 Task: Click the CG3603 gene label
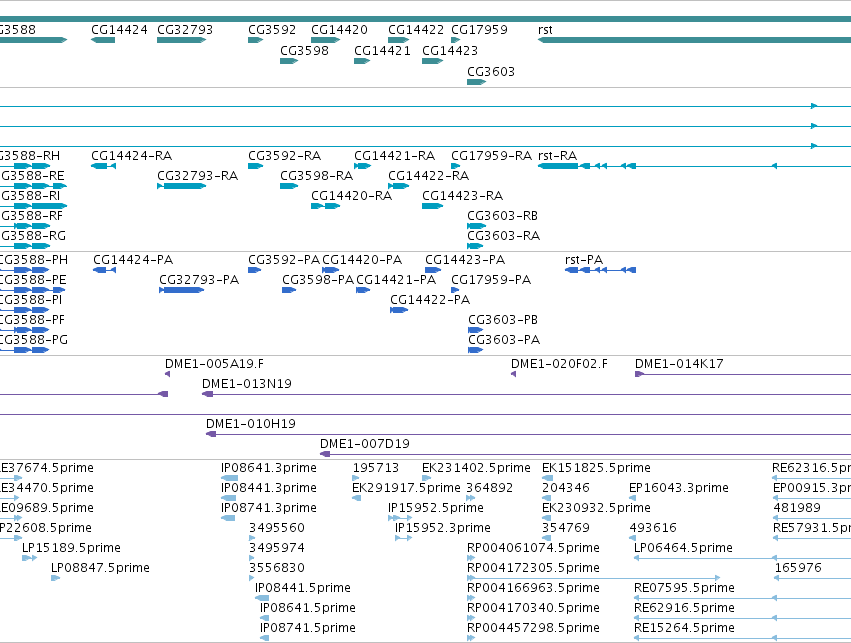491,72
